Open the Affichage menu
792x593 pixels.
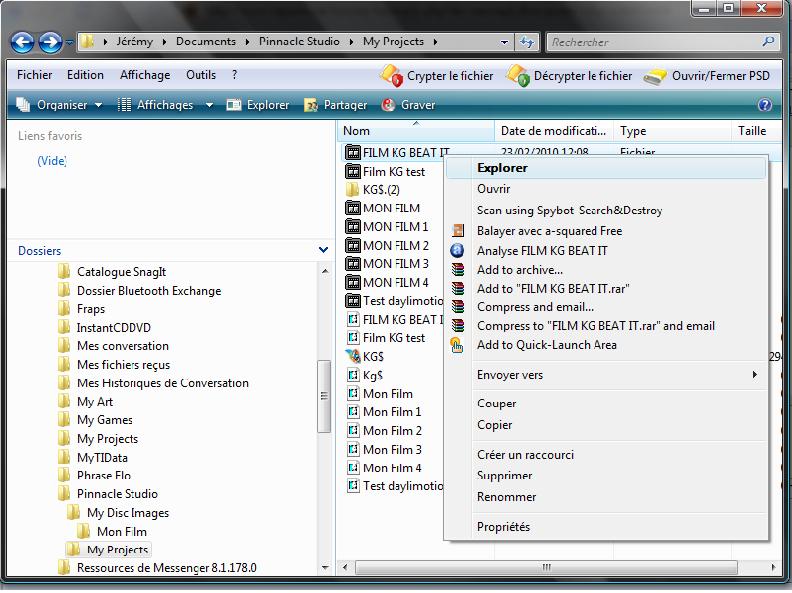(x=145, y=75)
